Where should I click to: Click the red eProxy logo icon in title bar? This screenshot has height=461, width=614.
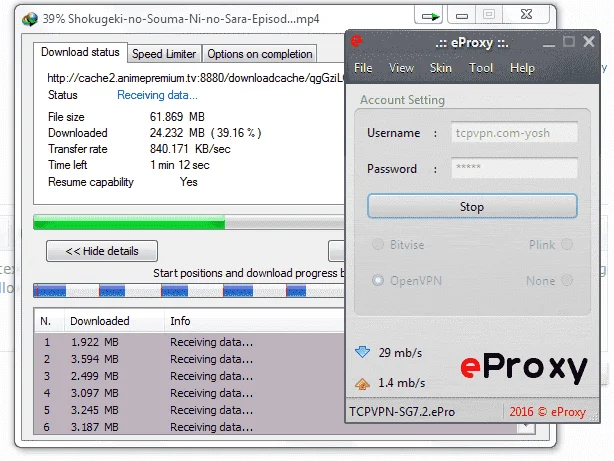click(357, 41)
